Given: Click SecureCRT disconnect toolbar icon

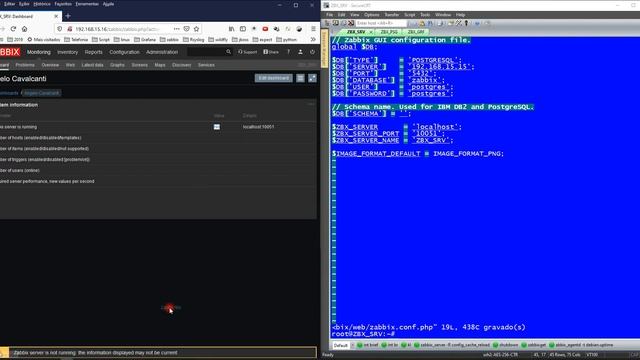Looking at the screenshot, I should (351, 23).
